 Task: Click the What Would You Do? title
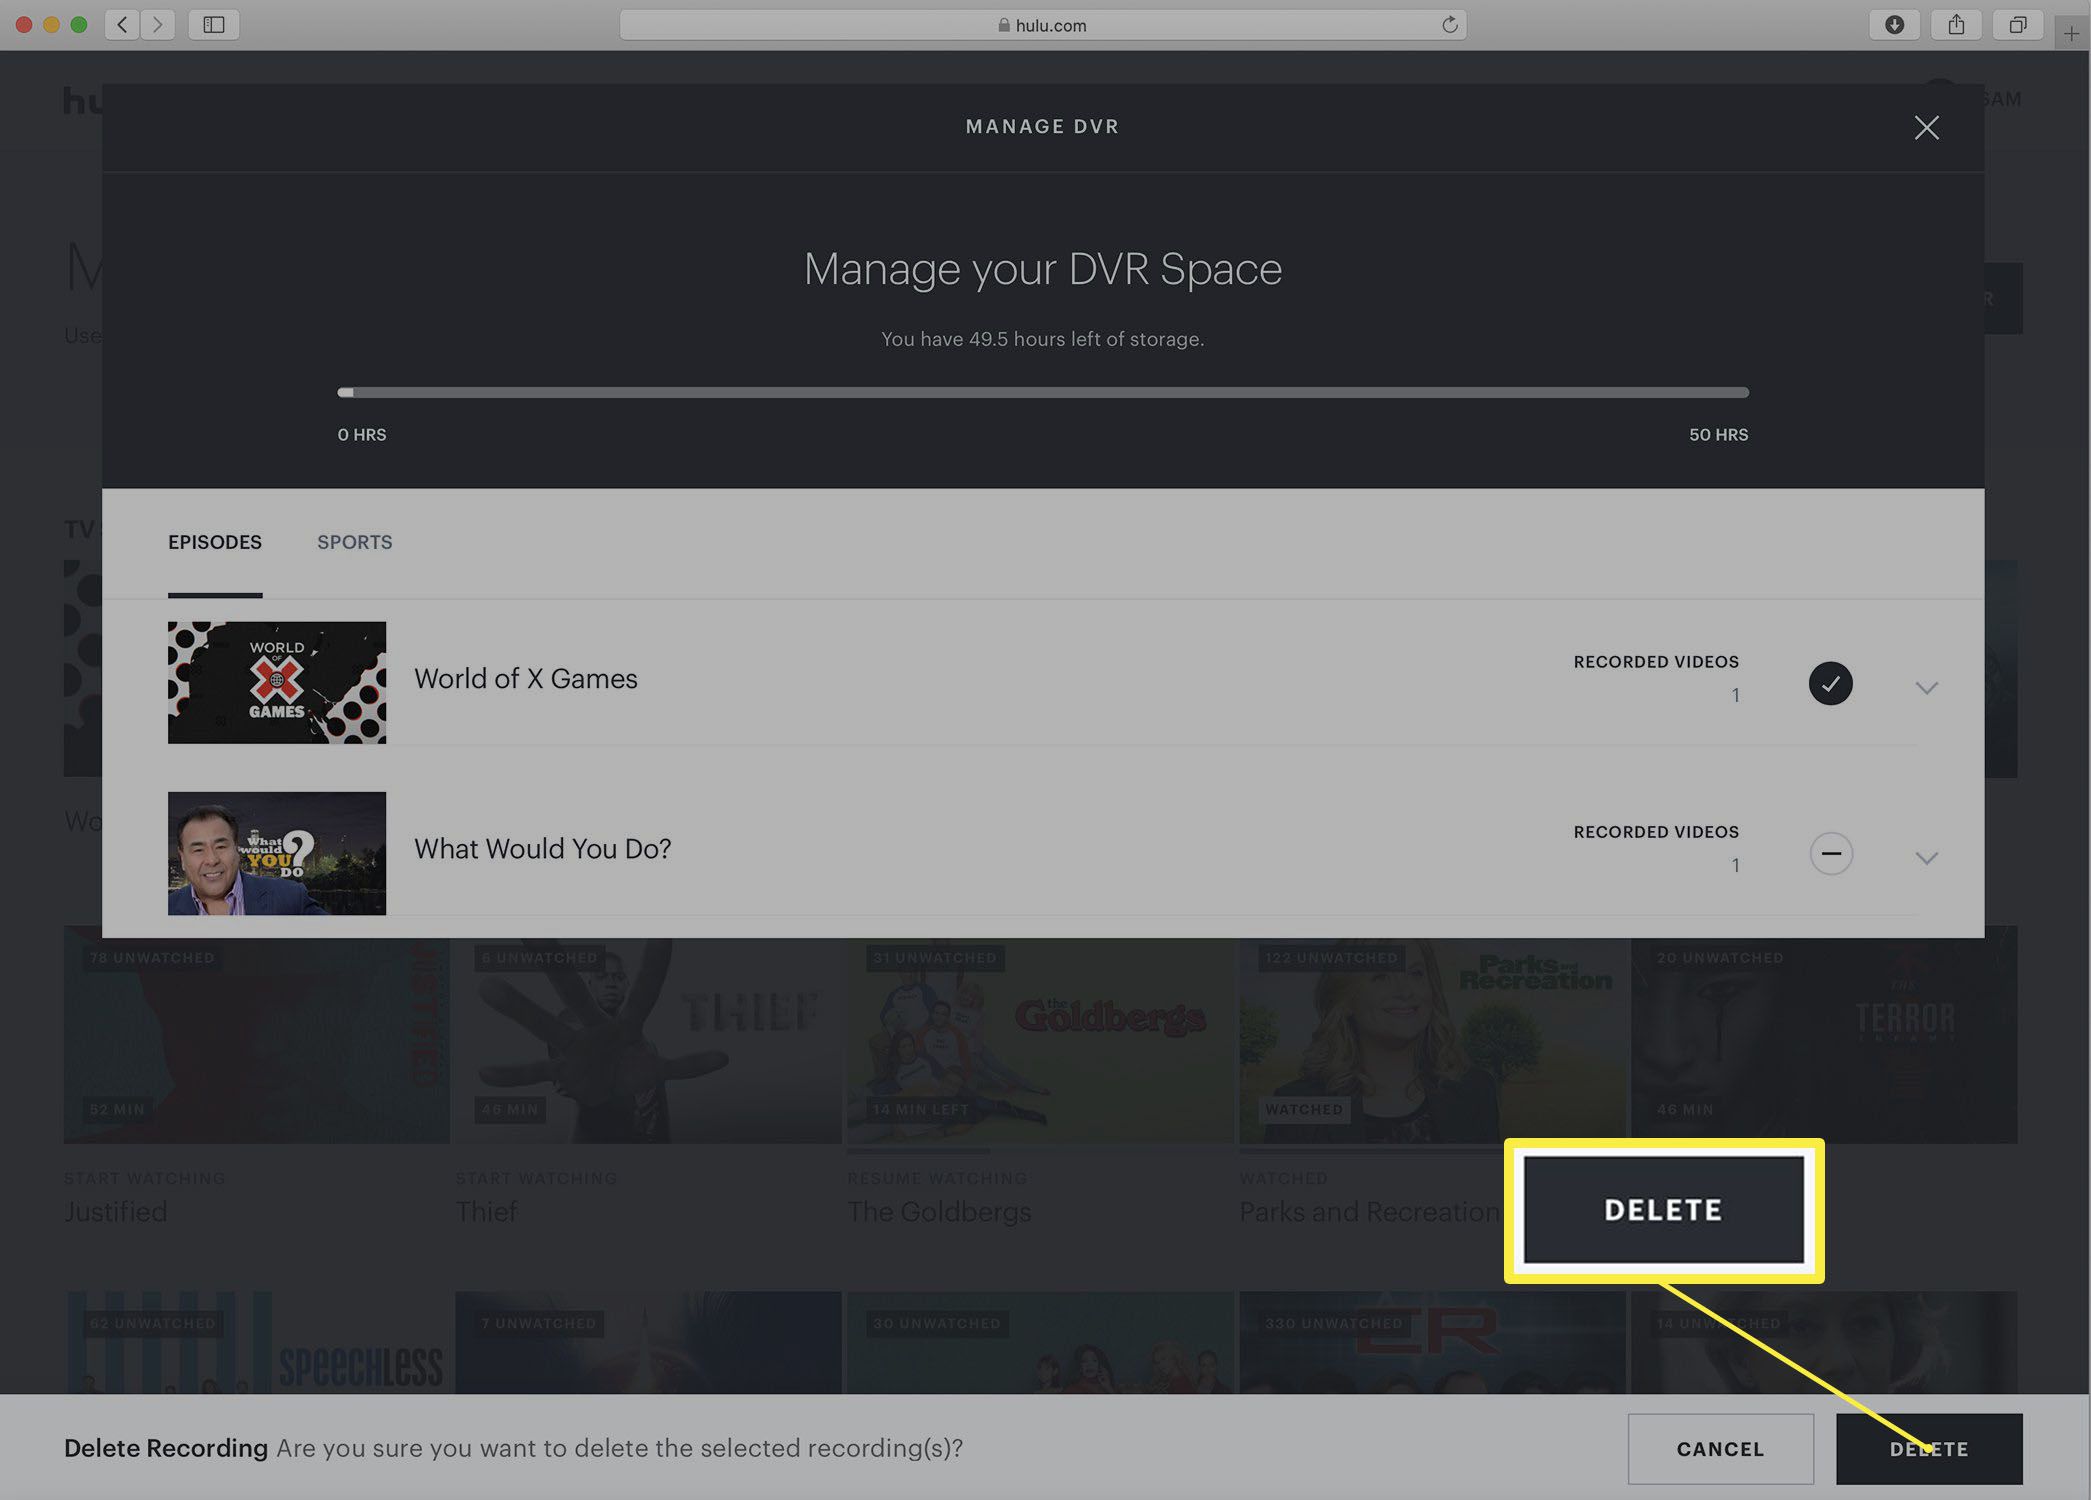tap(543, 849)
